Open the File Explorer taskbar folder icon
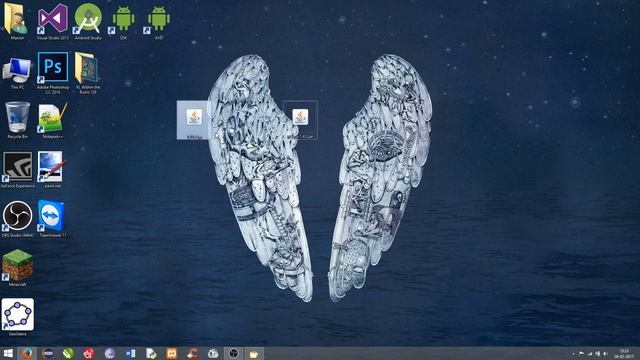 [254, 353]
